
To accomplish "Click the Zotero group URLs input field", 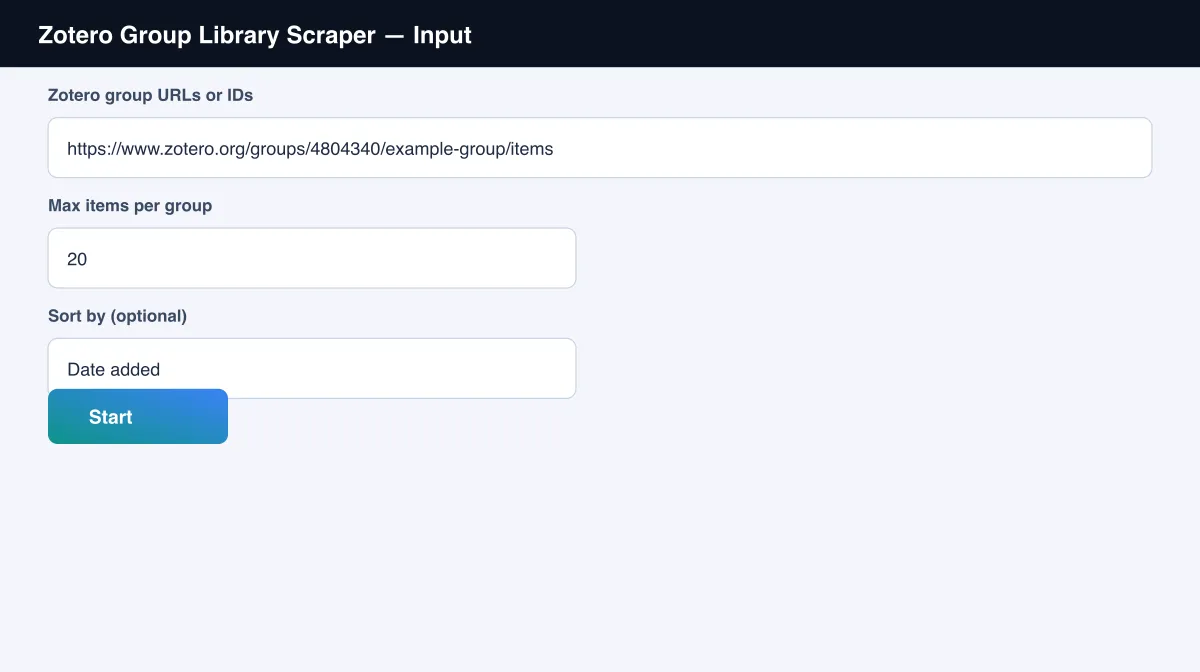I will [600, 148].
